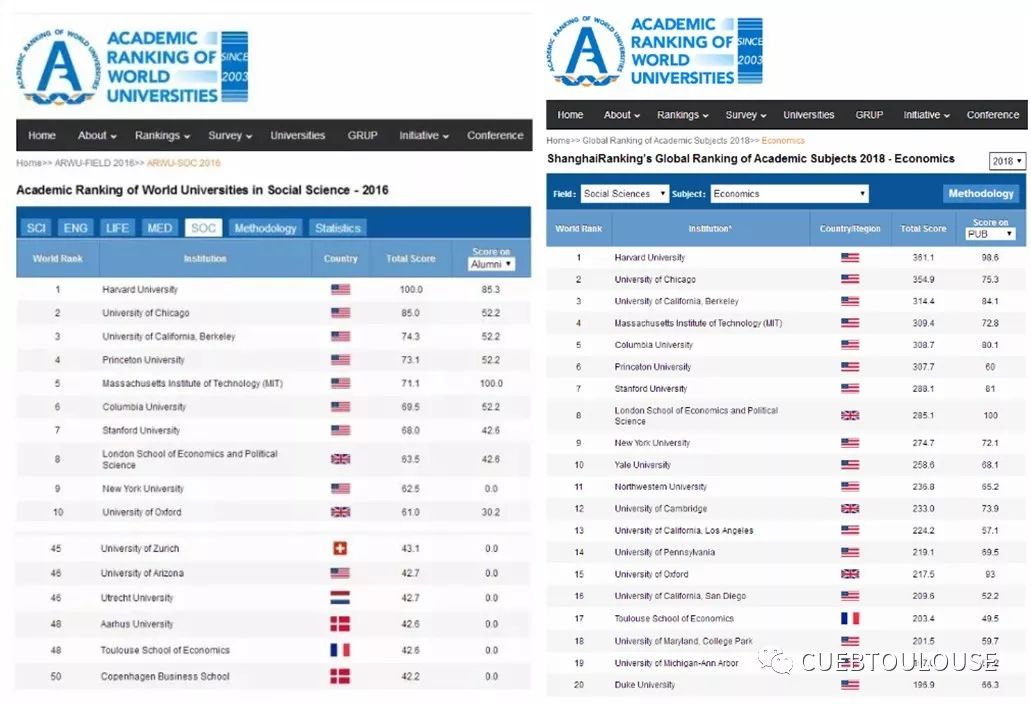Screen dimensions: 1031x704
Task: Click the Danish flag for Copenhagen Business School
Action: tap(340, 676)
